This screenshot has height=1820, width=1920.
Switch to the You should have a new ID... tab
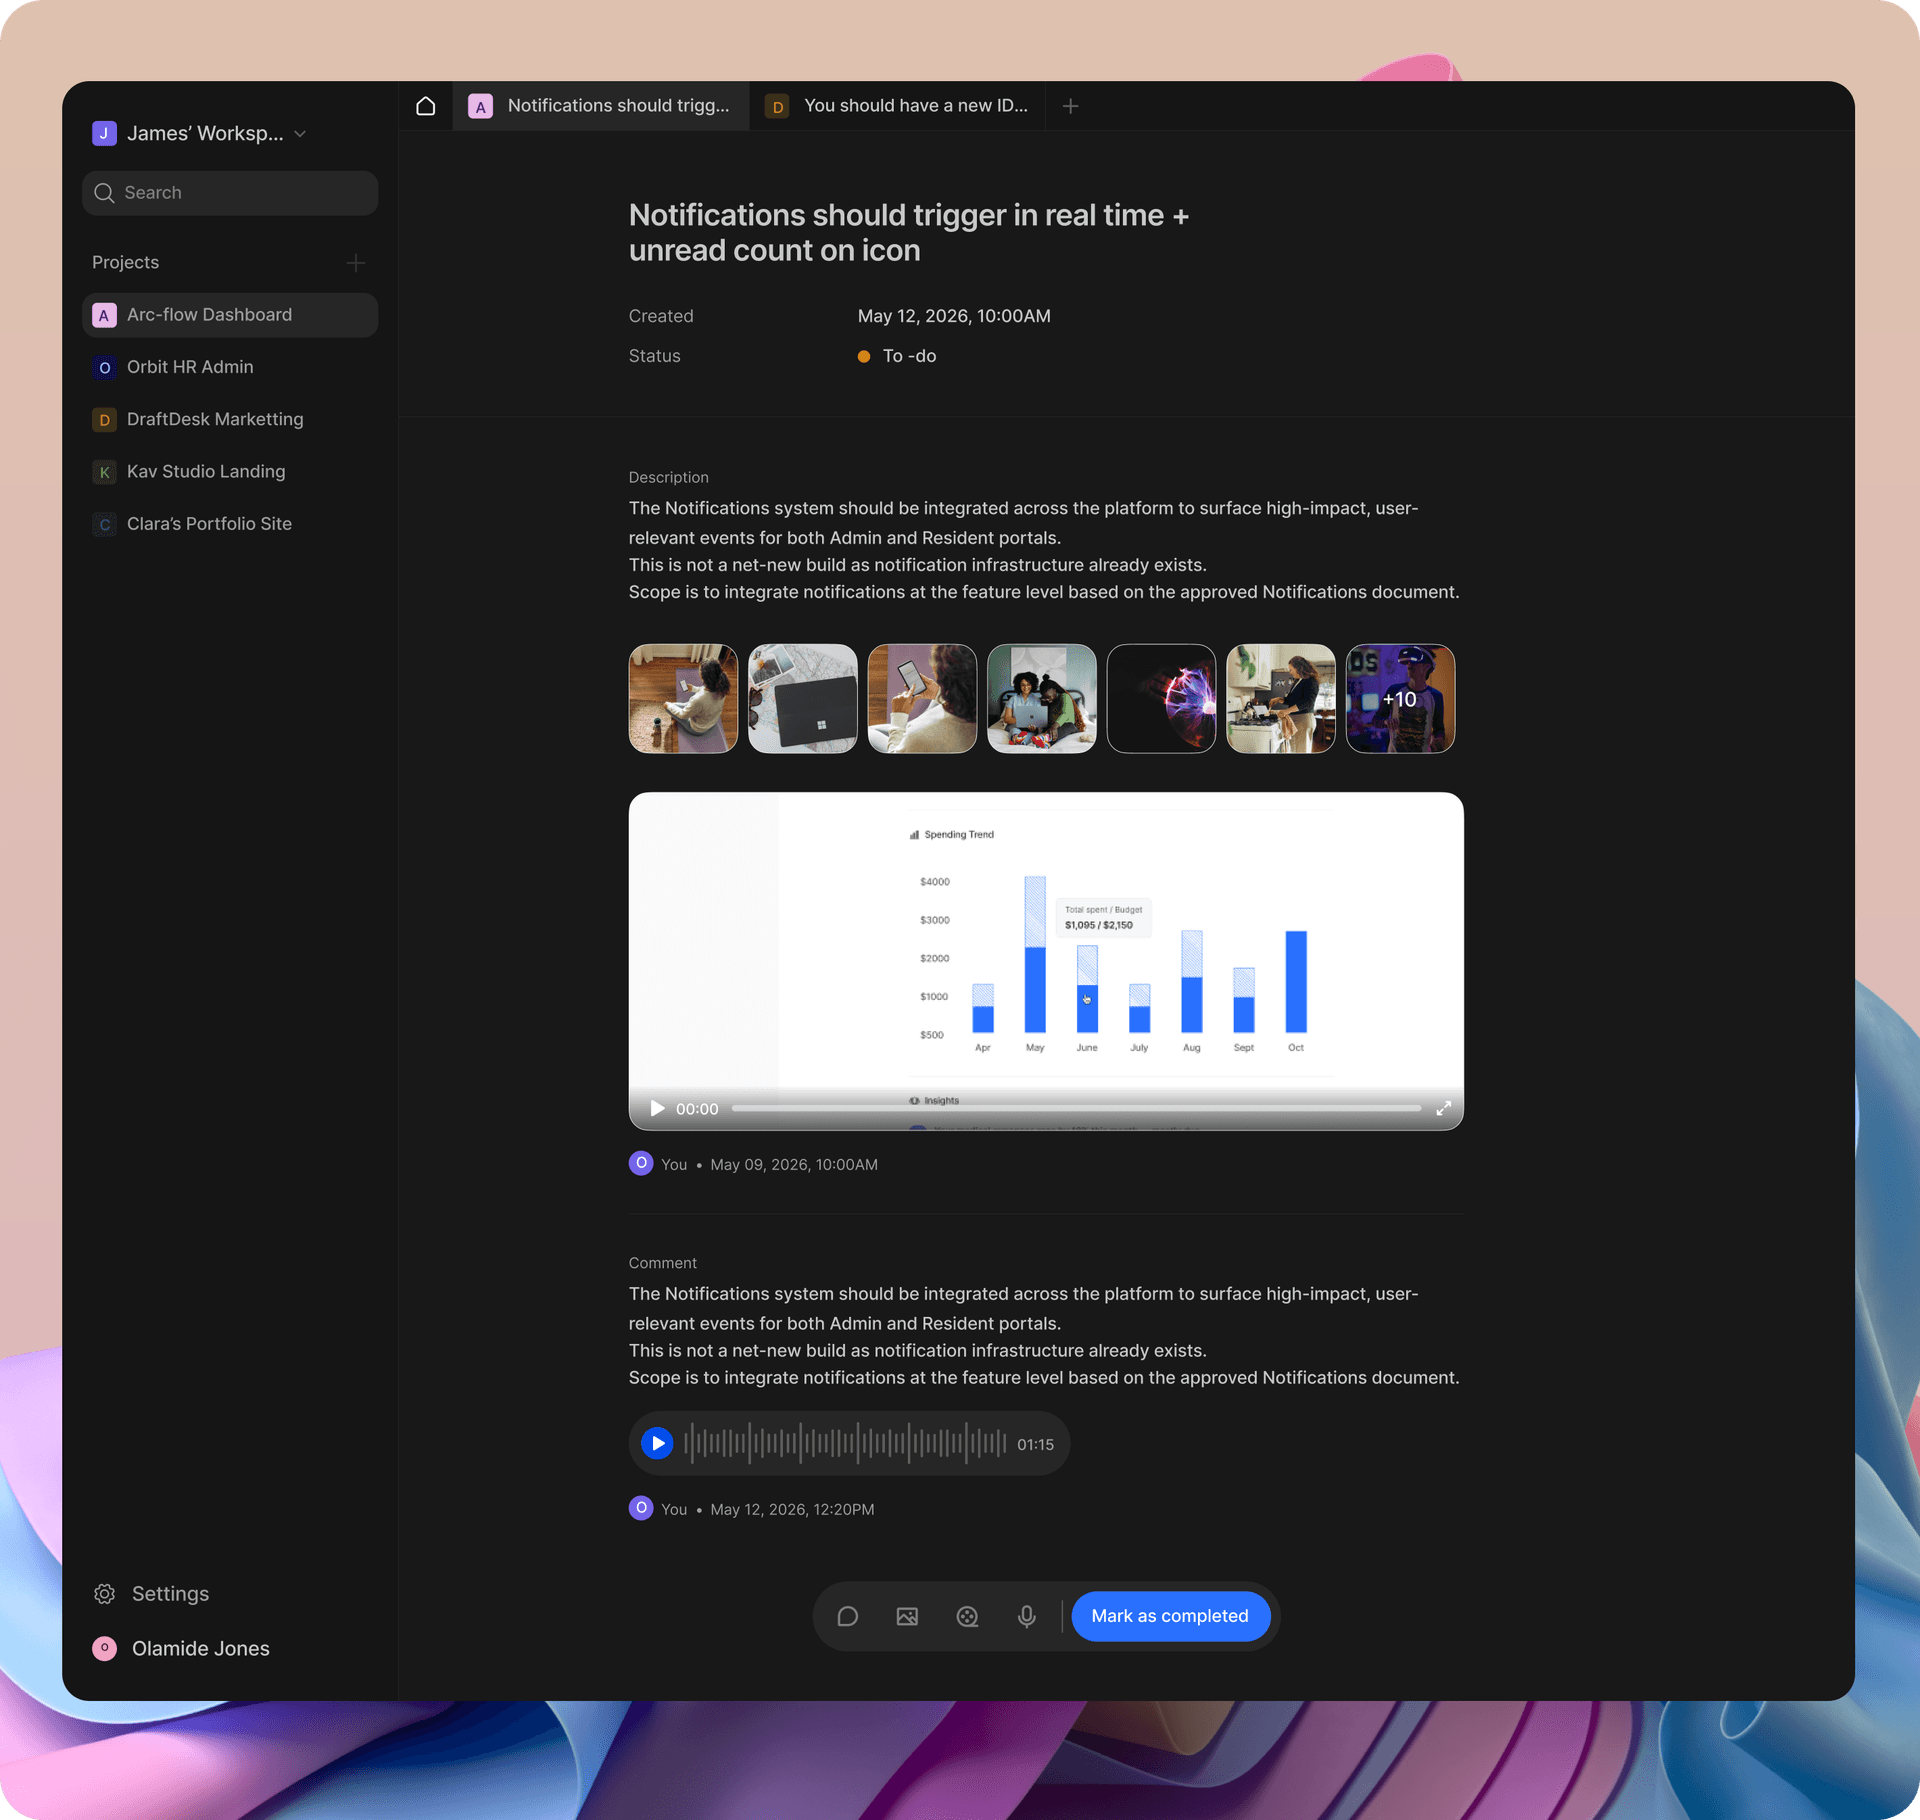click(897, 106)
